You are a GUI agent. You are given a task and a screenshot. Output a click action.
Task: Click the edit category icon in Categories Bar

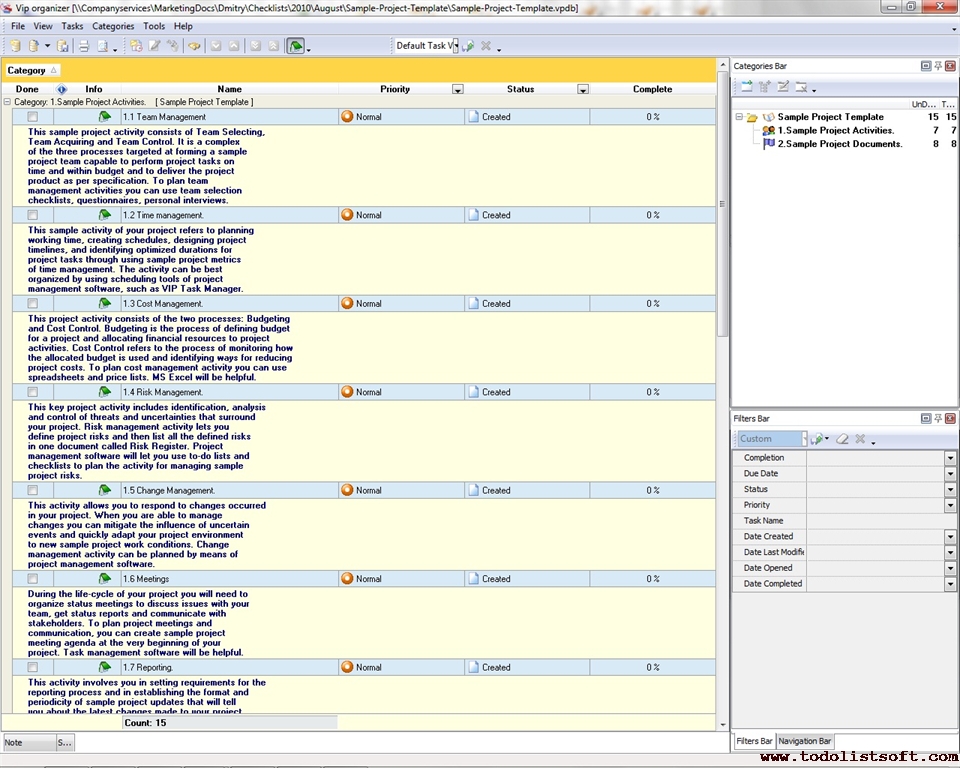point(783,88)
